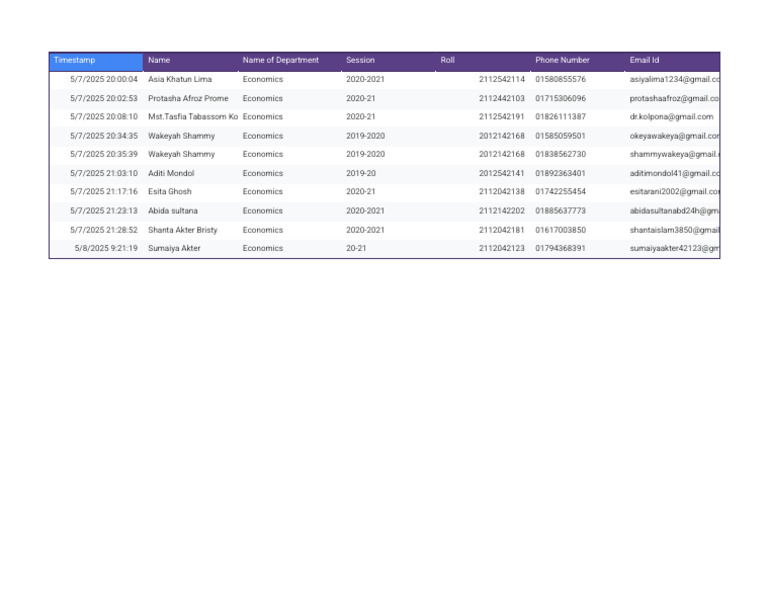Select session 2020-2021 in Abida sultana's row

point(365,211)
